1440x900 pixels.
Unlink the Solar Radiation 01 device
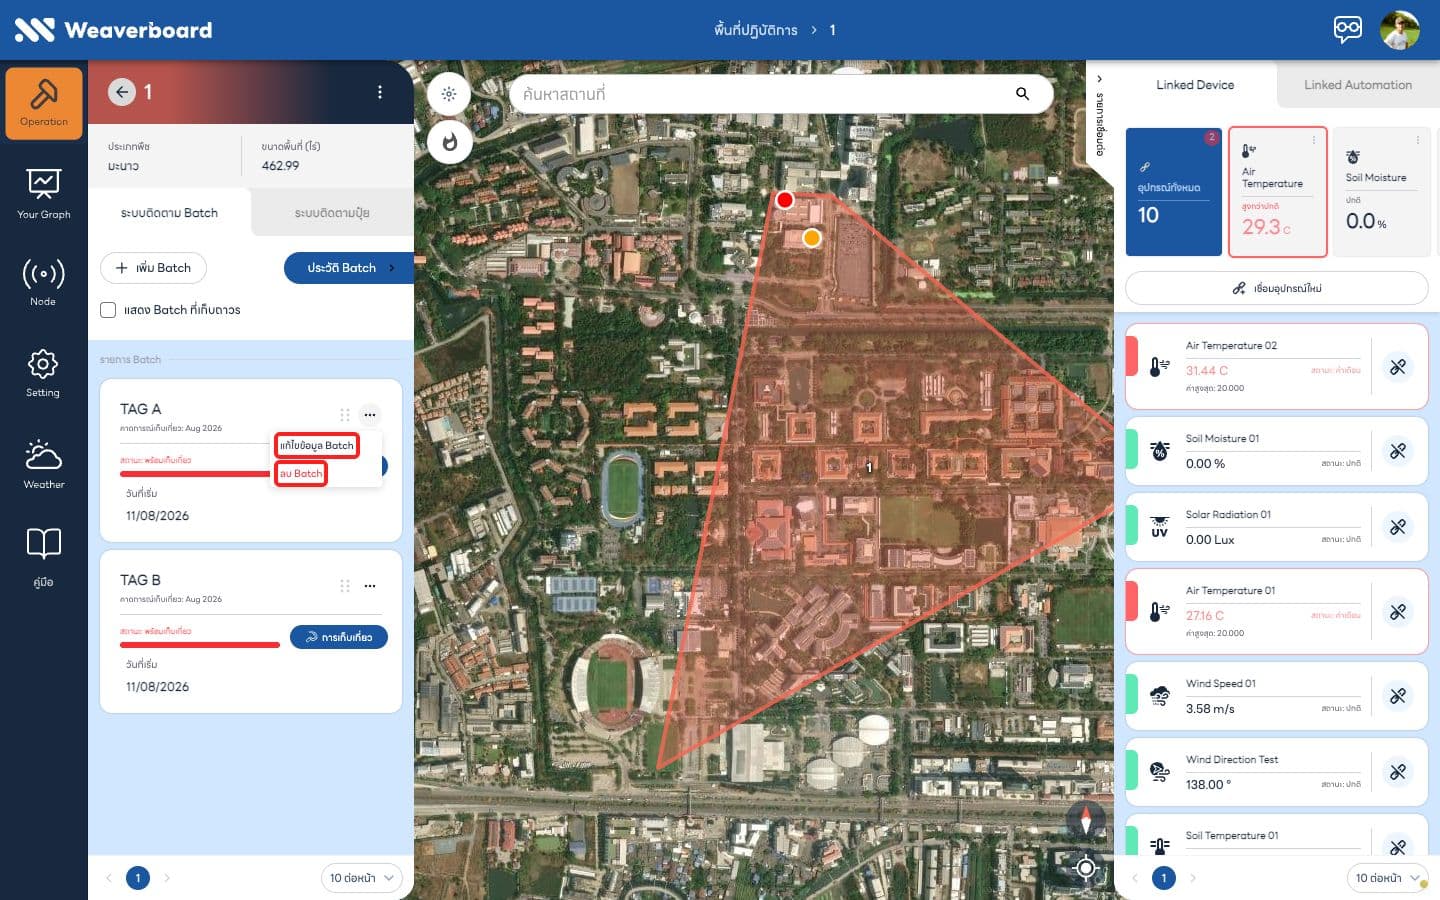click(x=1398, y=527)
